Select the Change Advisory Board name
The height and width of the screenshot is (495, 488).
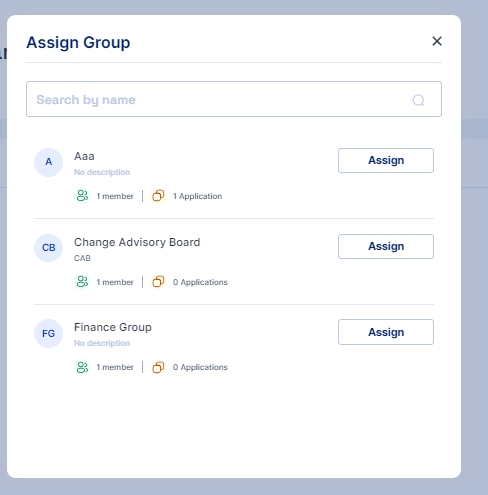[137, 242]
